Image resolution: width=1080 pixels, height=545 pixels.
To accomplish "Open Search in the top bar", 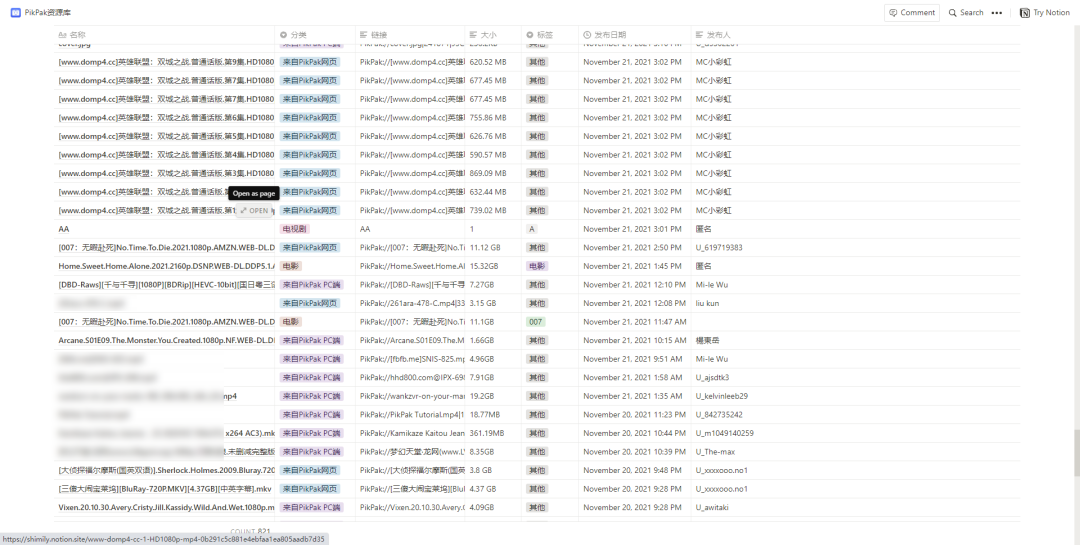I will [965, 13].
